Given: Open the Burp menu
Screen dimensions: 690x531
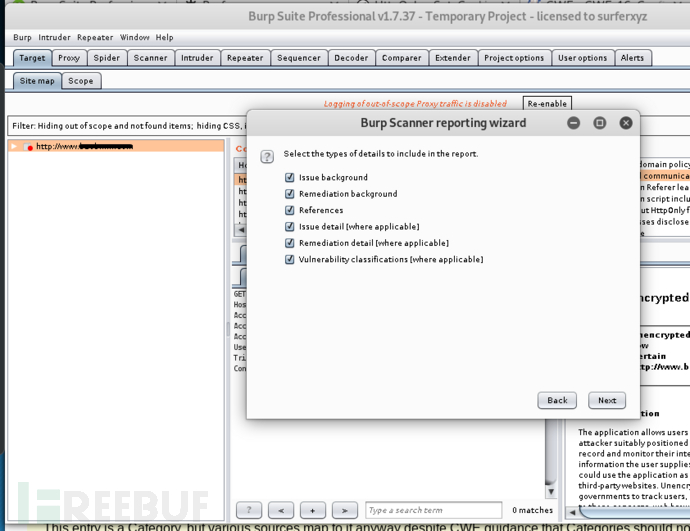Looking at the screenshot, I should pos(22,37).
